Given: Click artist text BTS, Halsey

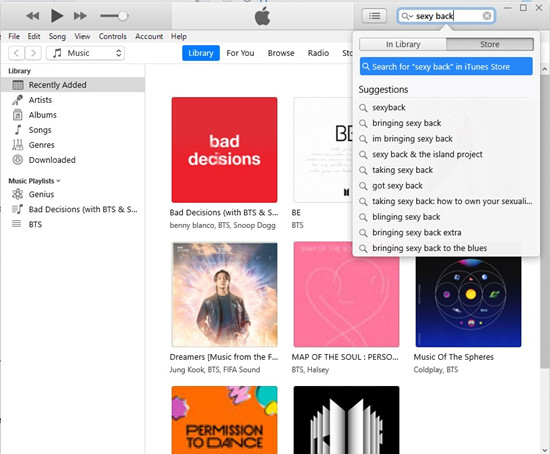Looking at the screenshot, I should (x=310, y=370).
